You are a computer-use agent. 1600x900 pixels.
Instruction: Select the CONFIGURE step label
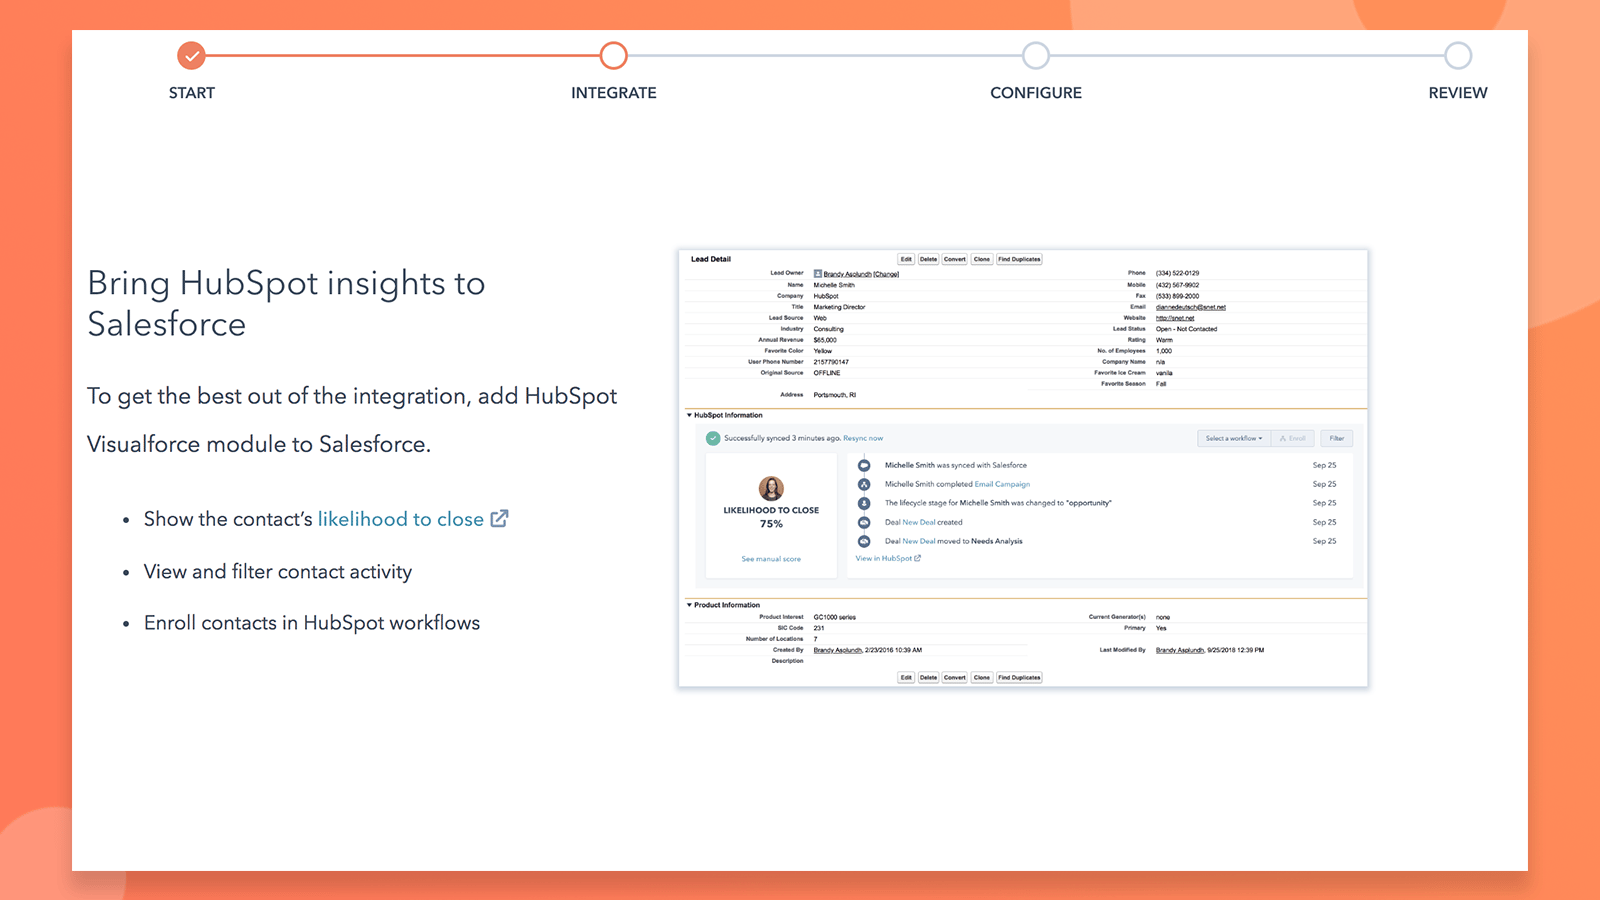coord(1036,93)
